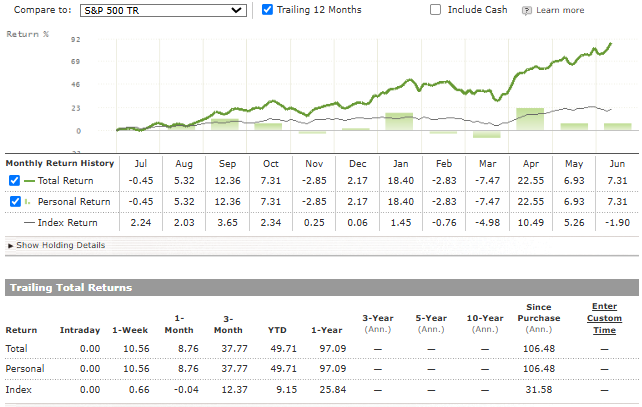Select the Index 1-Month return -0.04
Viewport: 642px width, 407px height.
coord(186,389)
